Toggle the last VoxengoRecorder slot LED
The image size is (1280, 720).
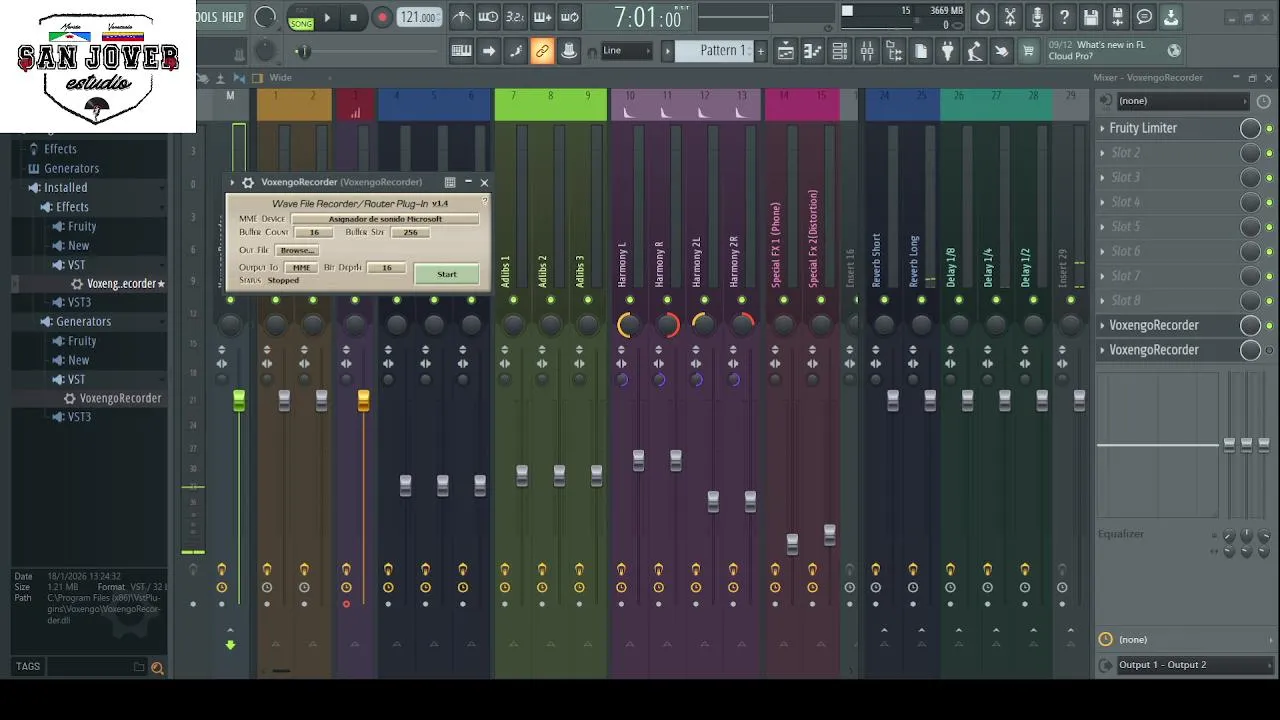pos(1270,350)
